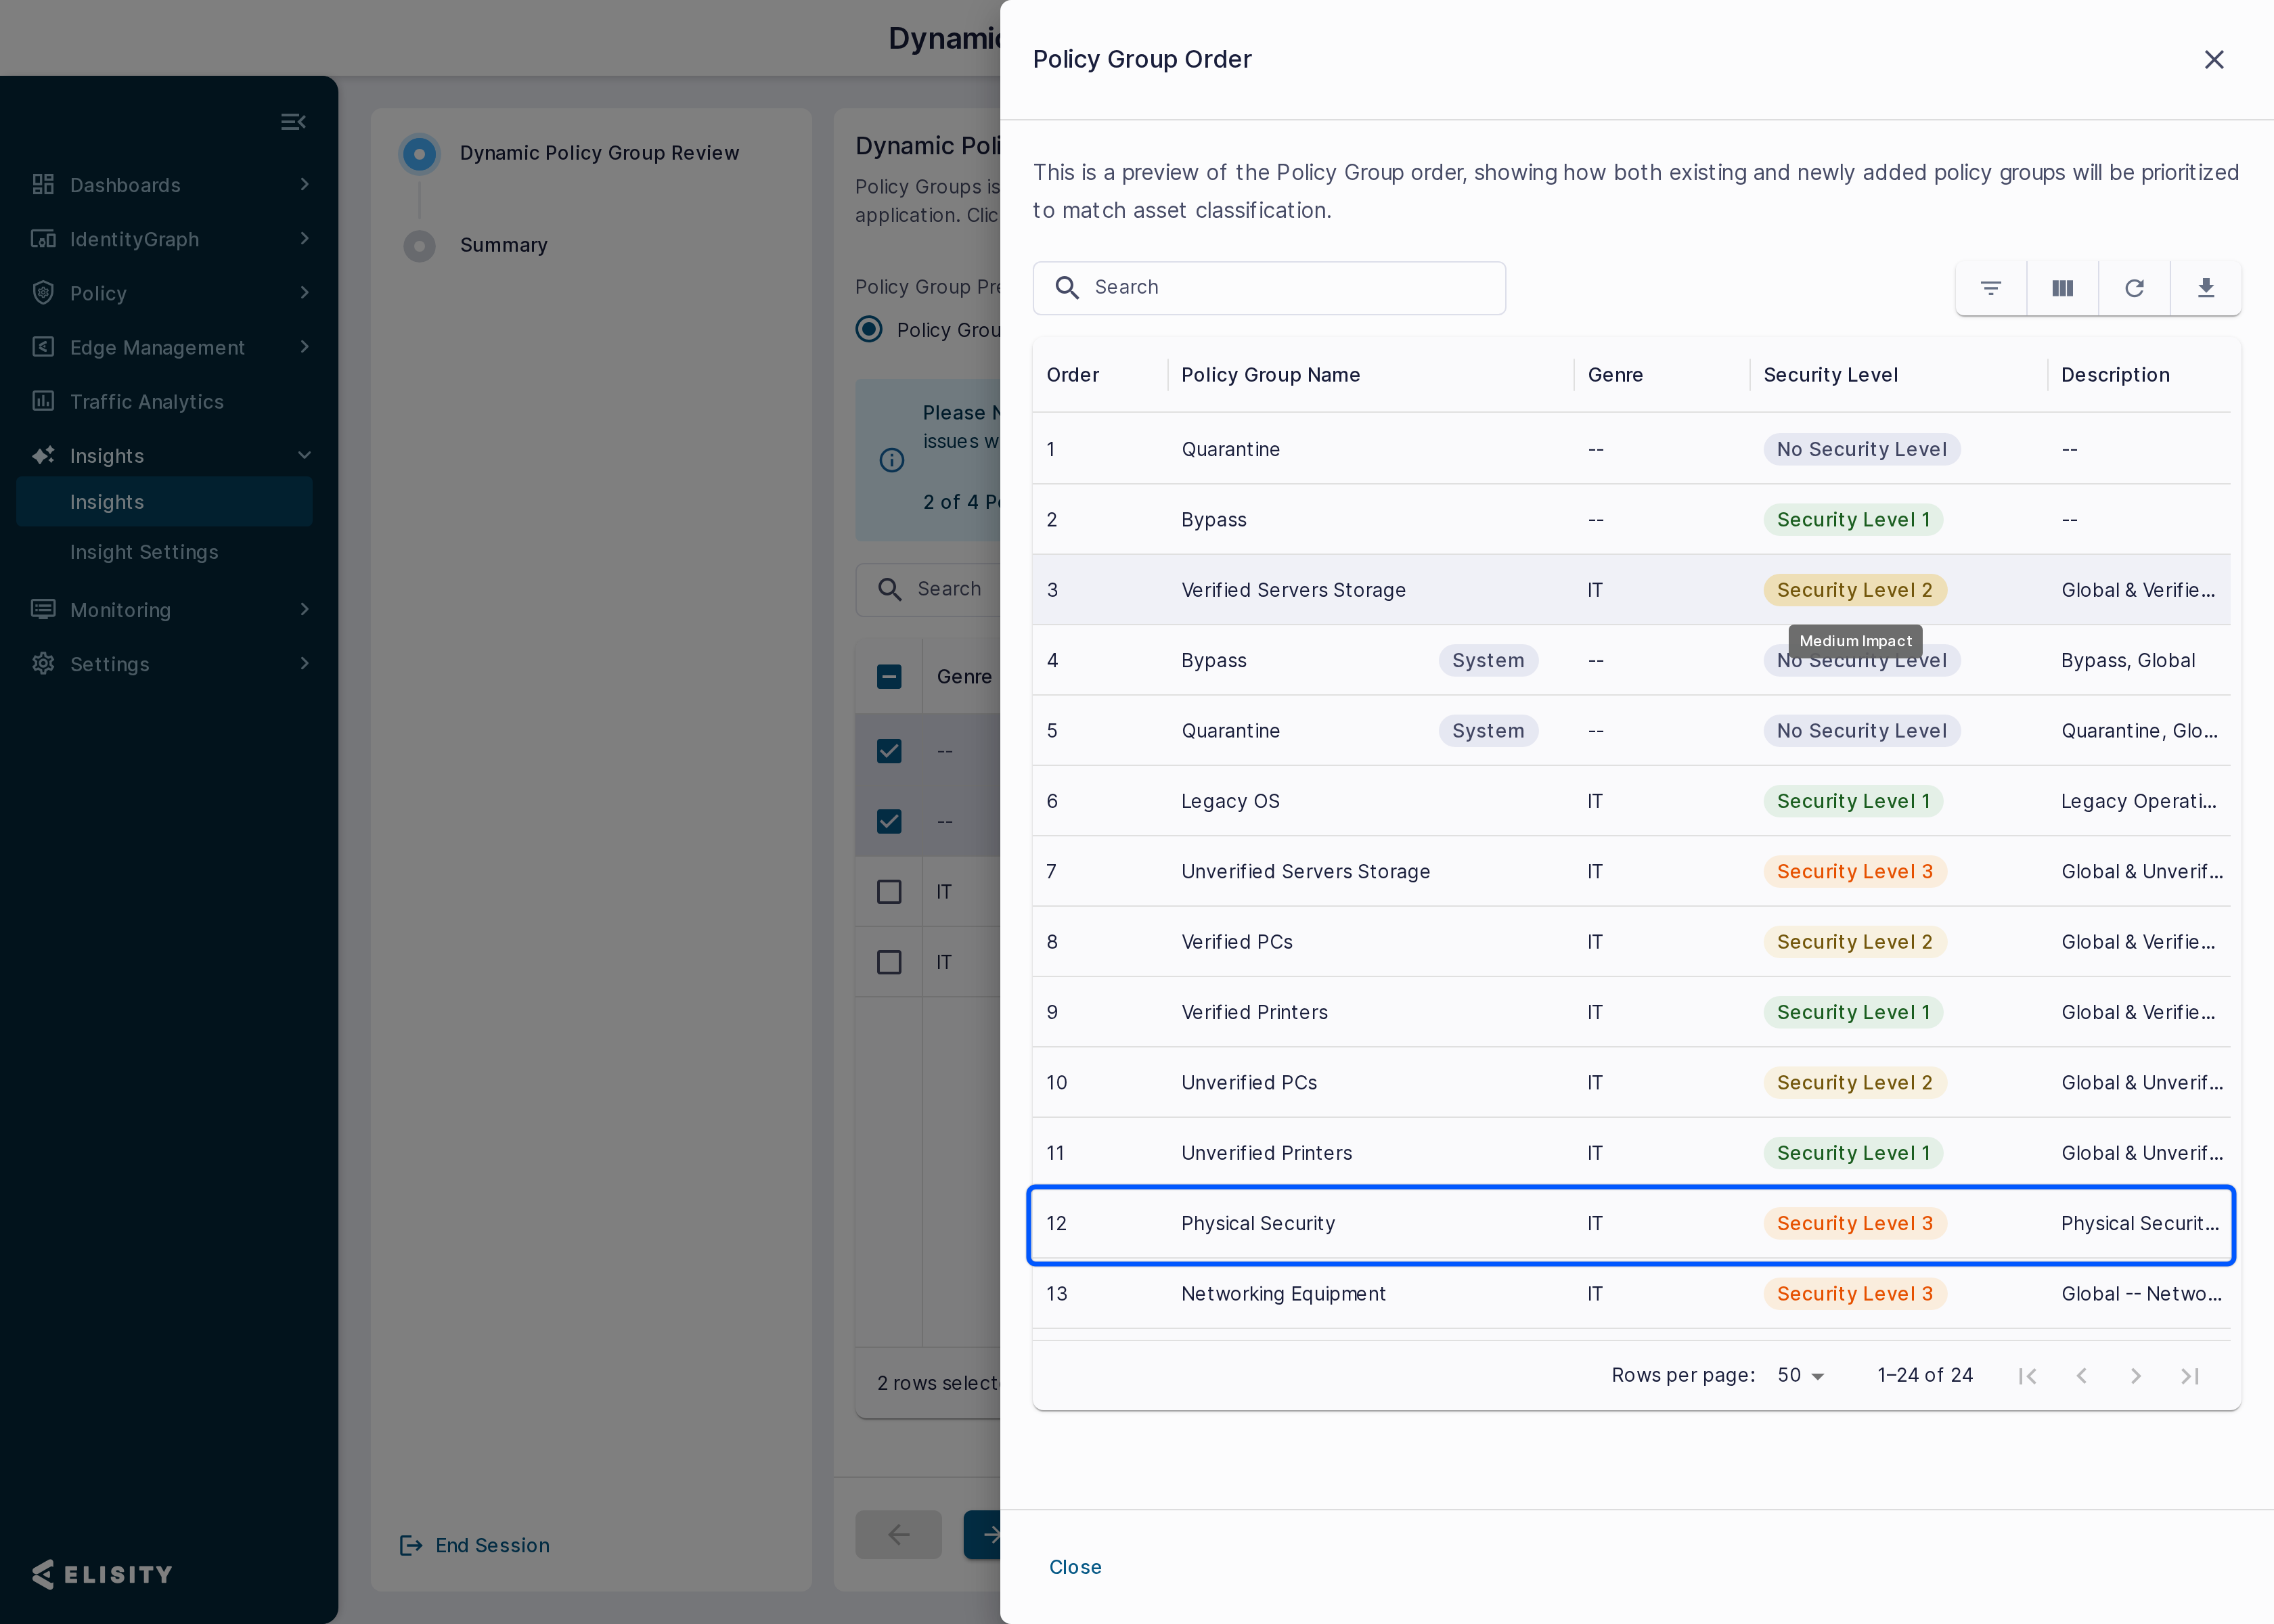The height and width of the screenshot is (1624, 2274).
Task: Click the Elisity logo
Action: click(x=101, y=1574)
